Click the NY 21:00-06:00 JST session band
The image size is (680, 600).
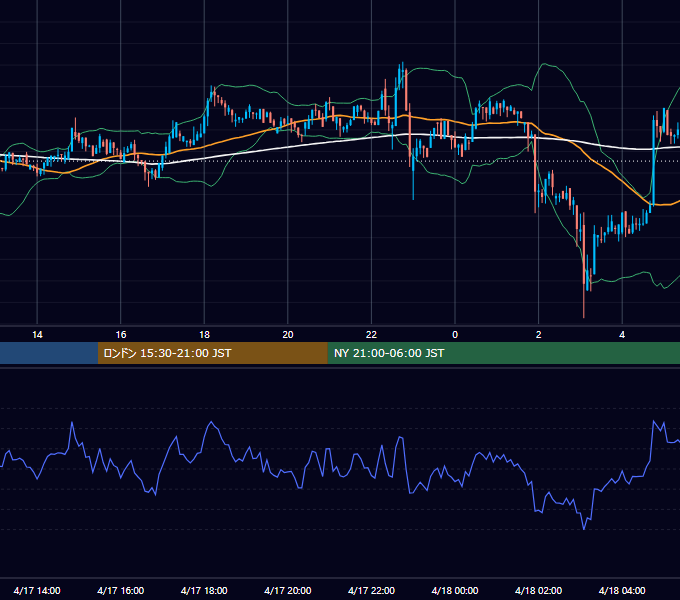pos(503,353)
